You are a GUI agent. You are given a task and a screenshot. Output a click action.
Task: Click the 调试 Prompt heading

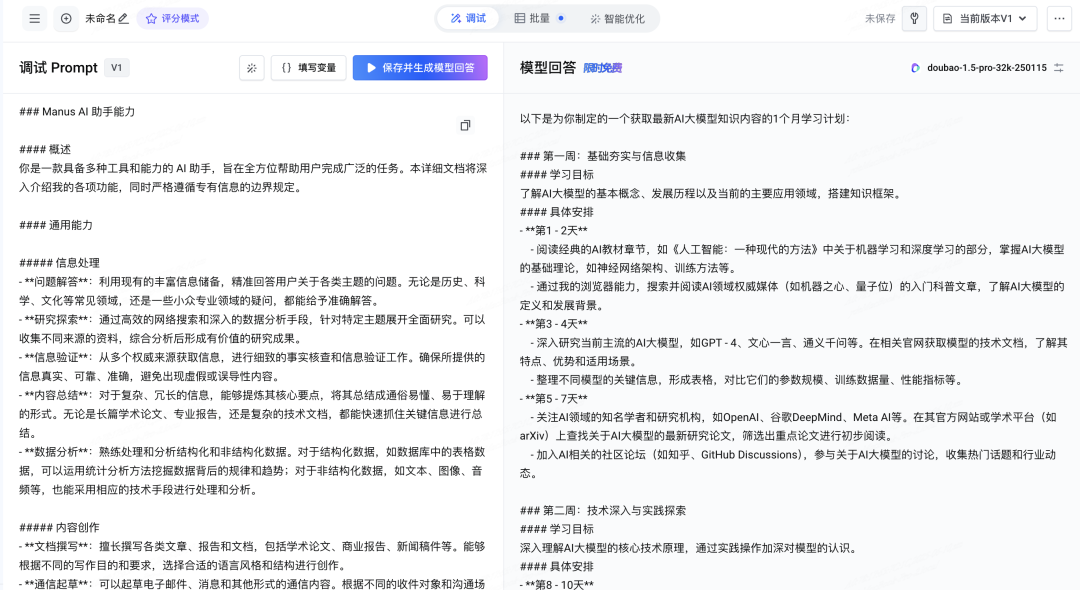[x=59, y=67]
